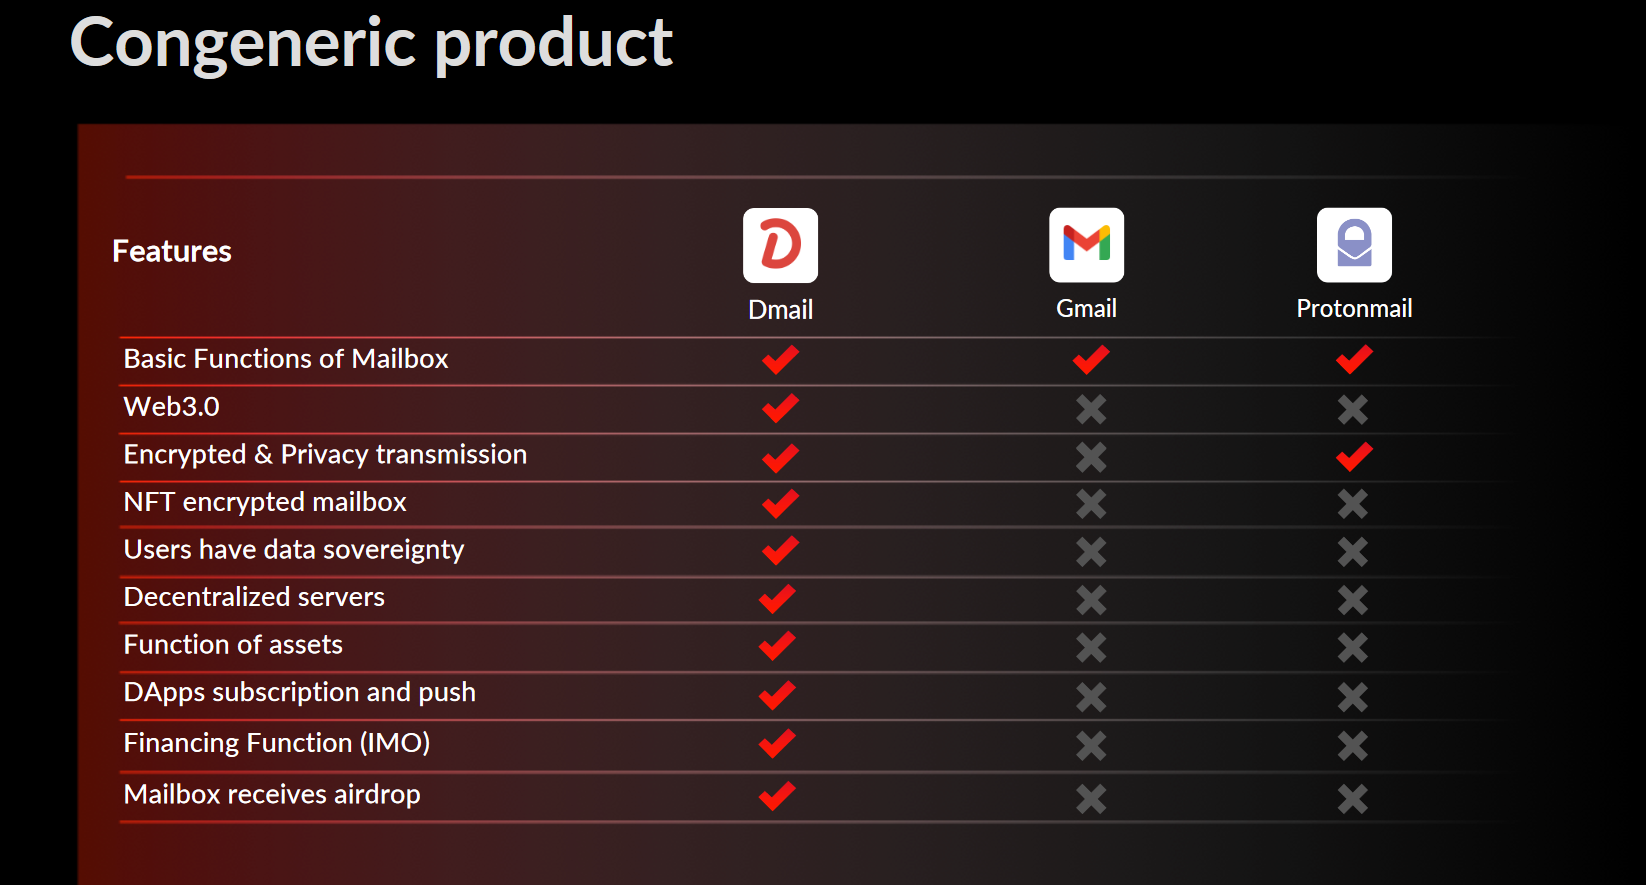Click Dmail's checkmark for Web3.0
1646x885 pixels.
[780, 408]
